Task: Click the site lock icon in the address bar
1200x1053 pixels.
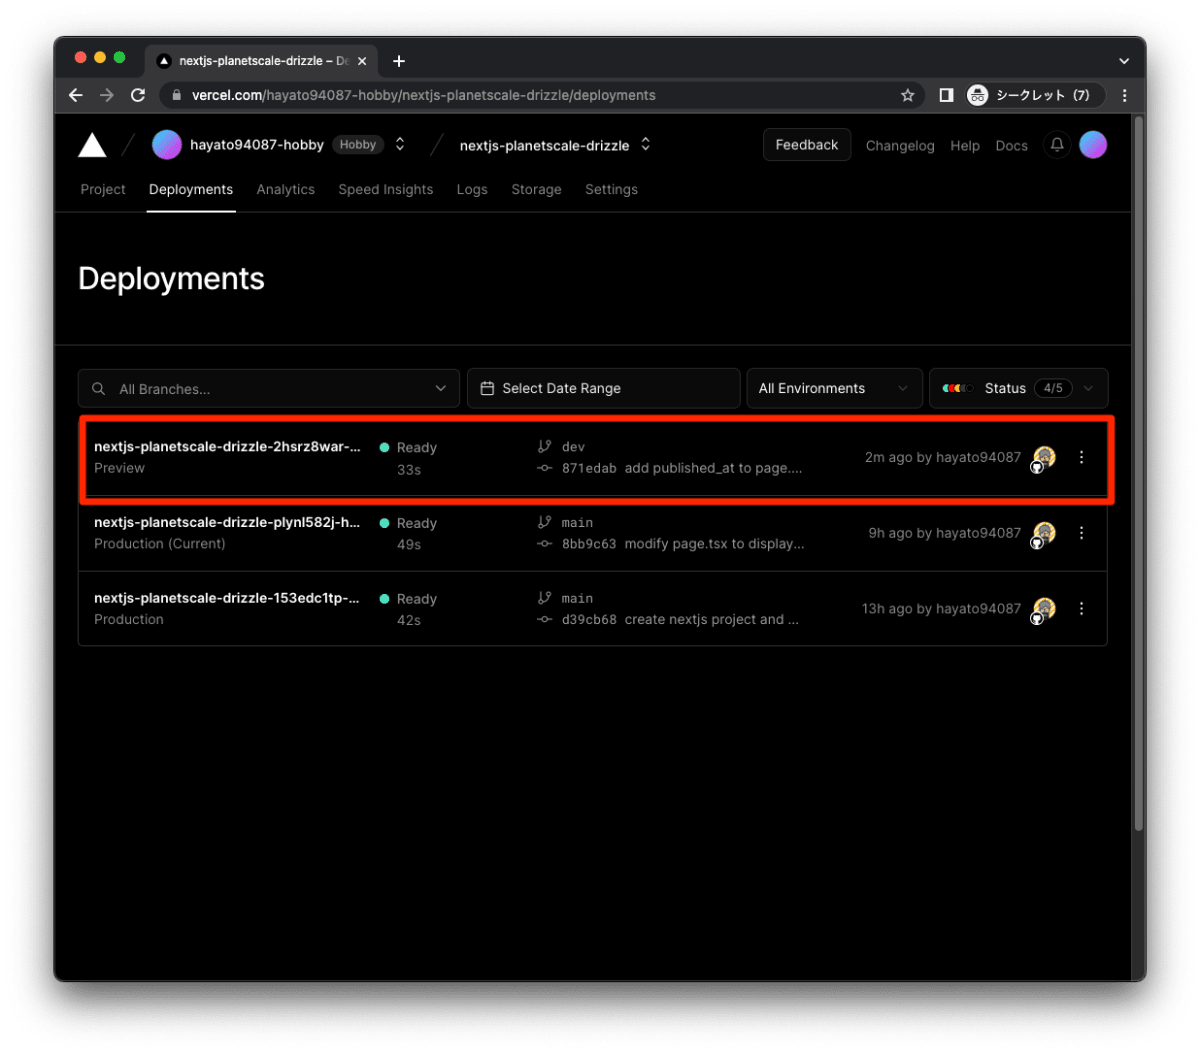Action: click(x=177, y=95)
